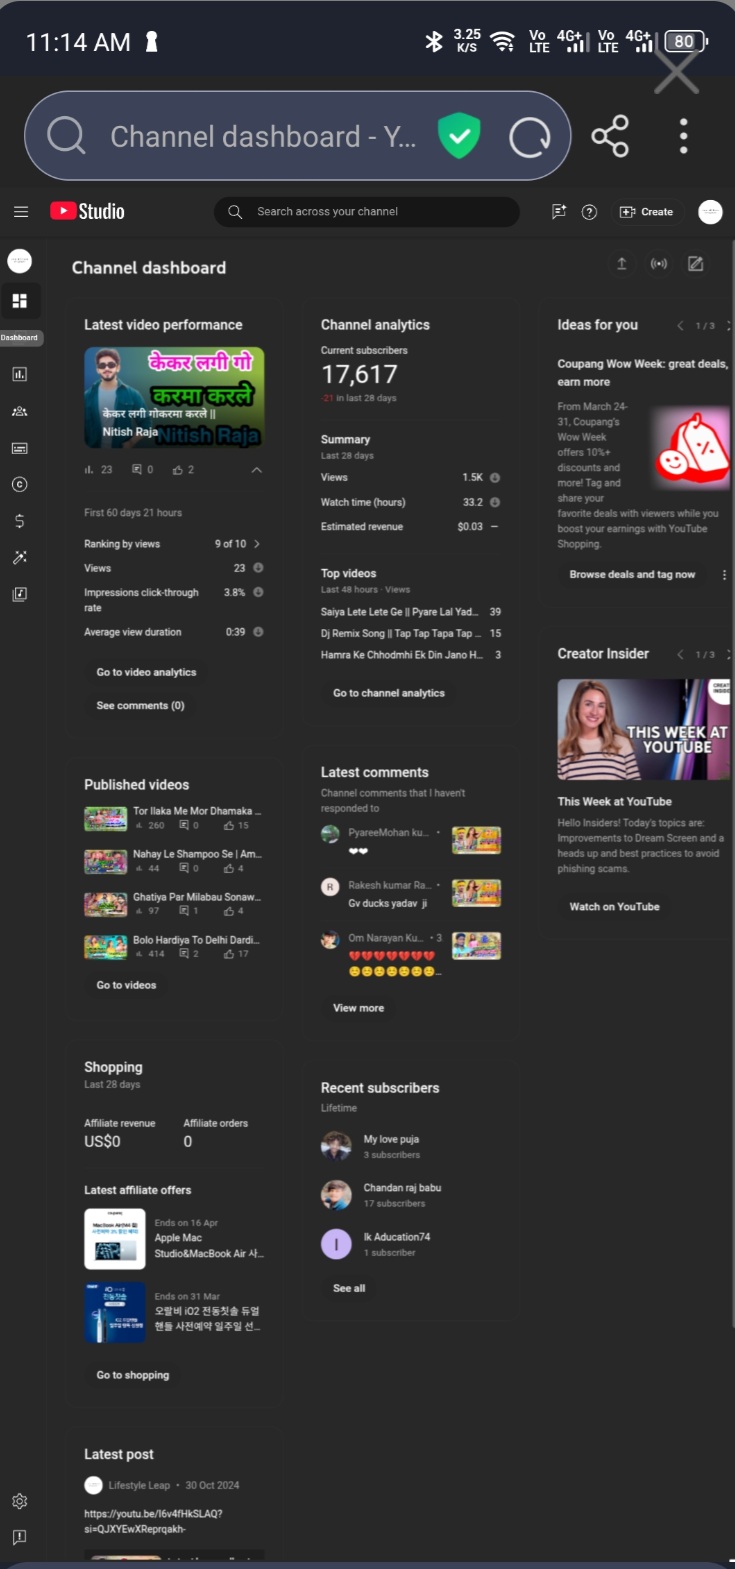This screenshot has height=1569, width=735.
Task: Open options menu beside Browse deals
Action: [724, 575]
